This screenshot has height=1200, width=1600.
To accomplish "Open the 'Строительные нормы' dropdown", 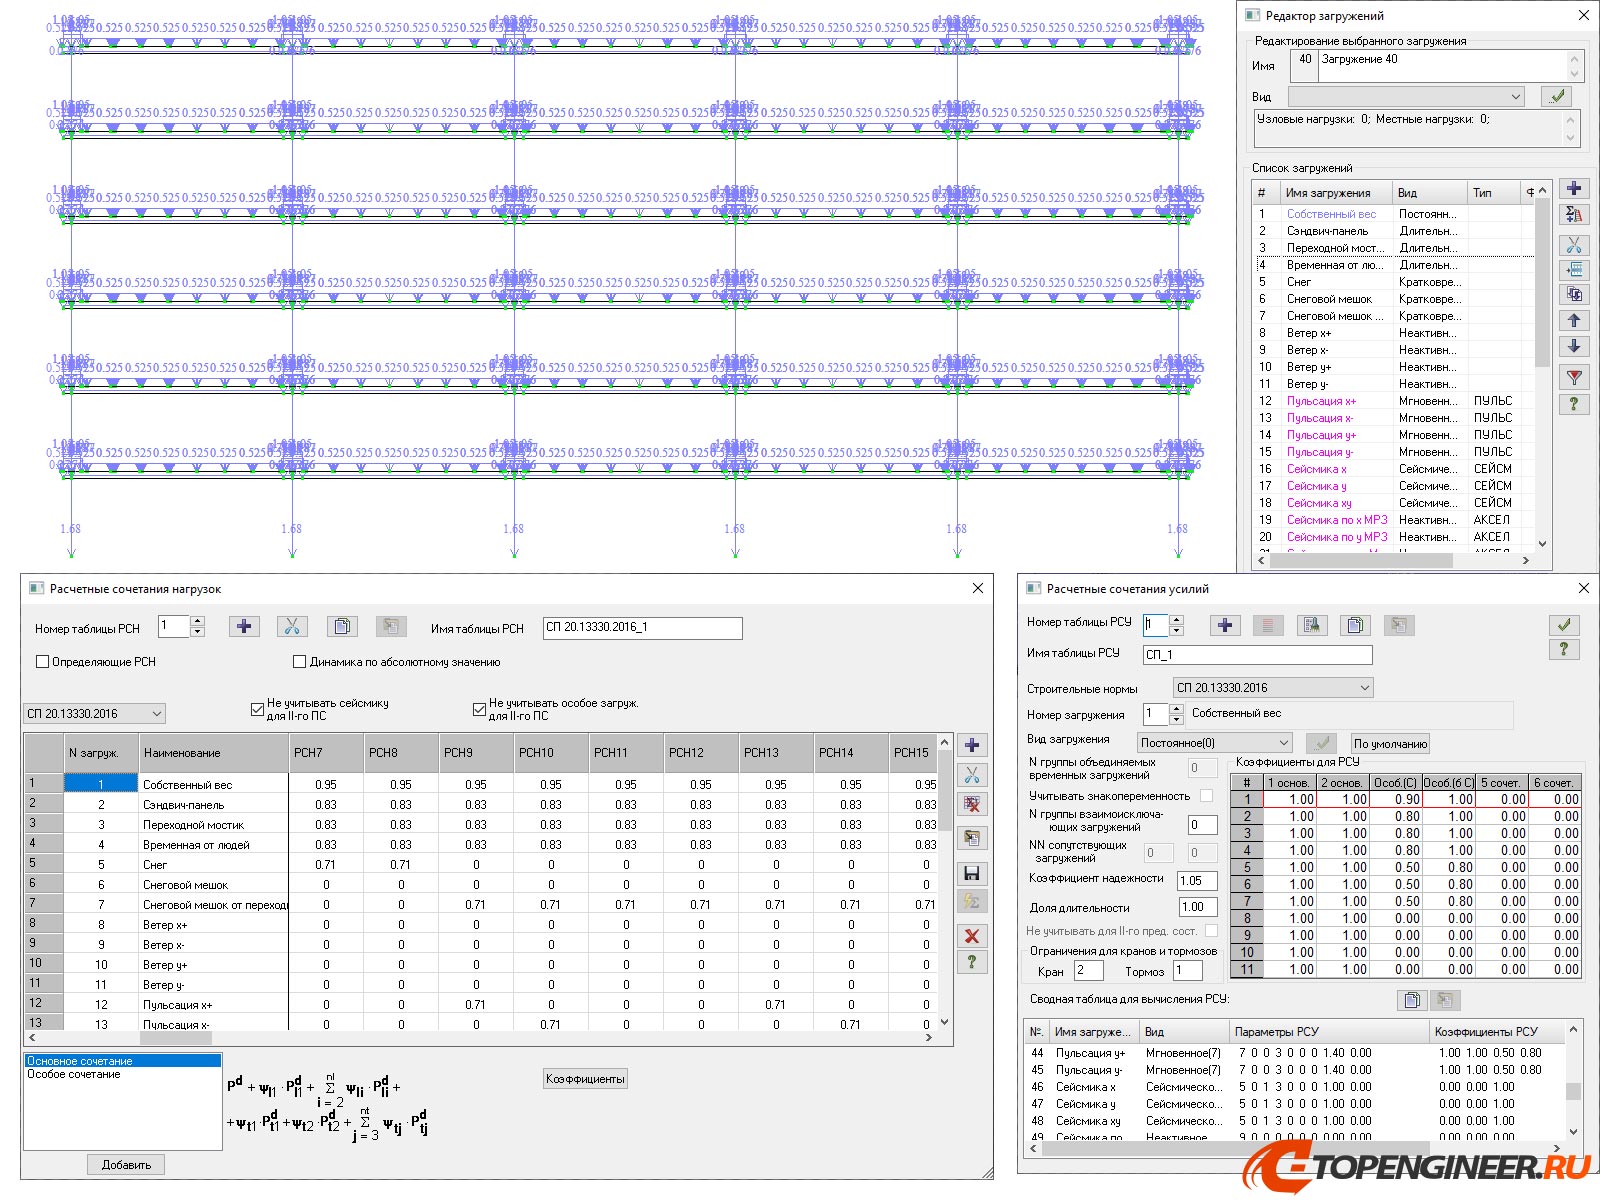I will [x=1272, y=688].
